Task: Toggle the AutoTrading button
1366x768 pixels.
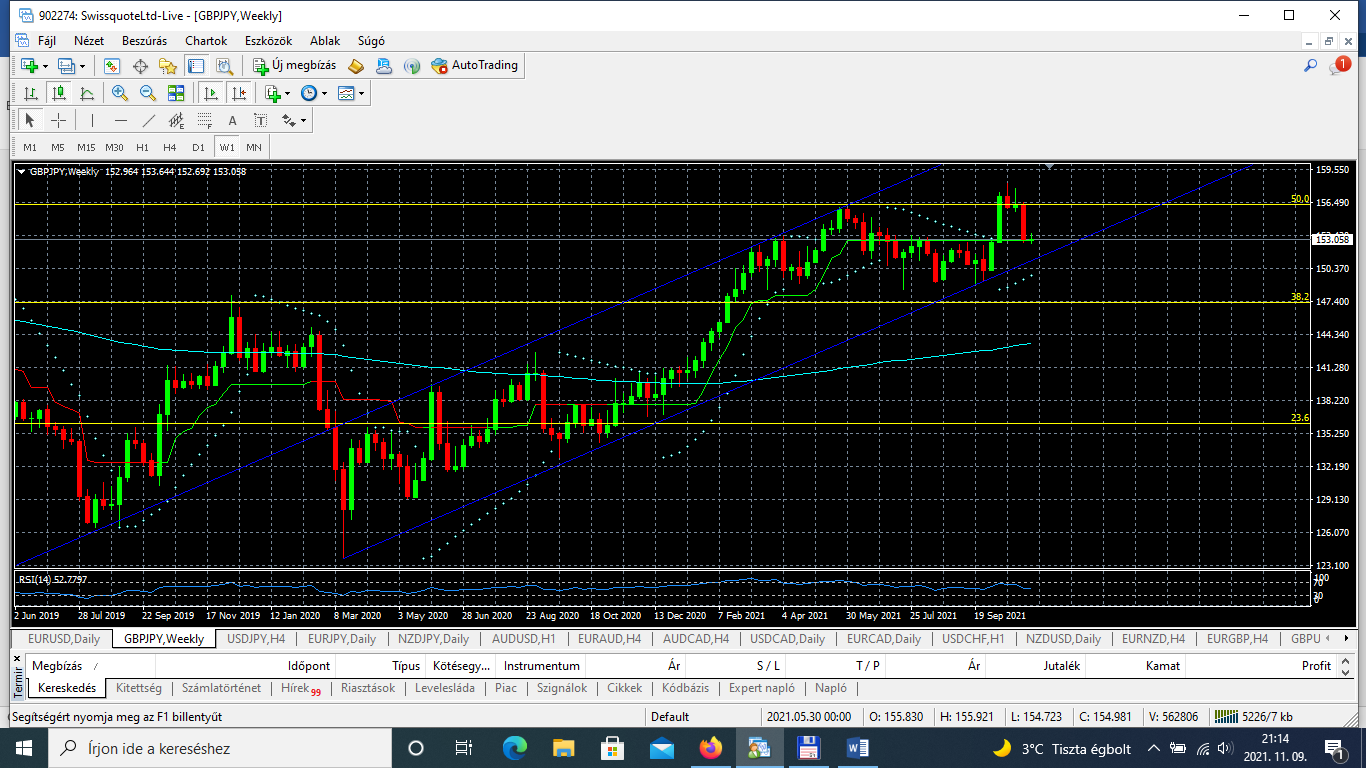Action: [x=475, y=66]
